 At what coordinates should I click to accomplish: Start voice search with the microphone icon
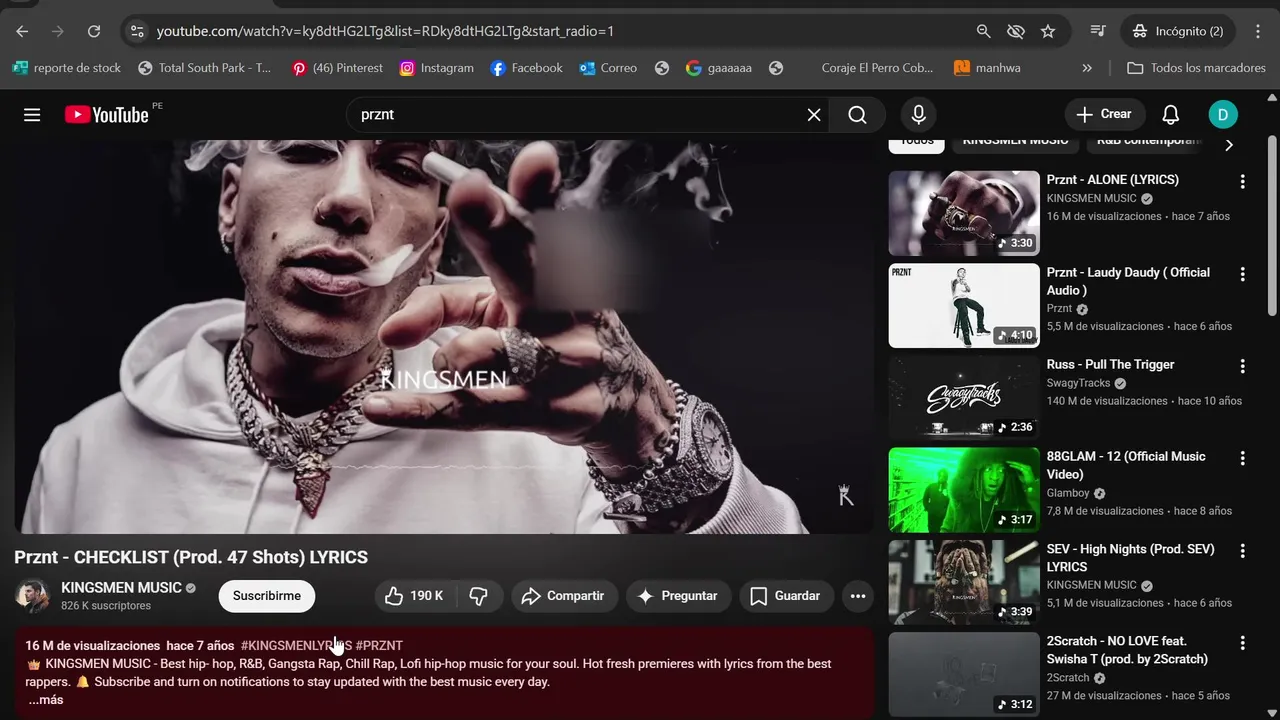[919, 115]
